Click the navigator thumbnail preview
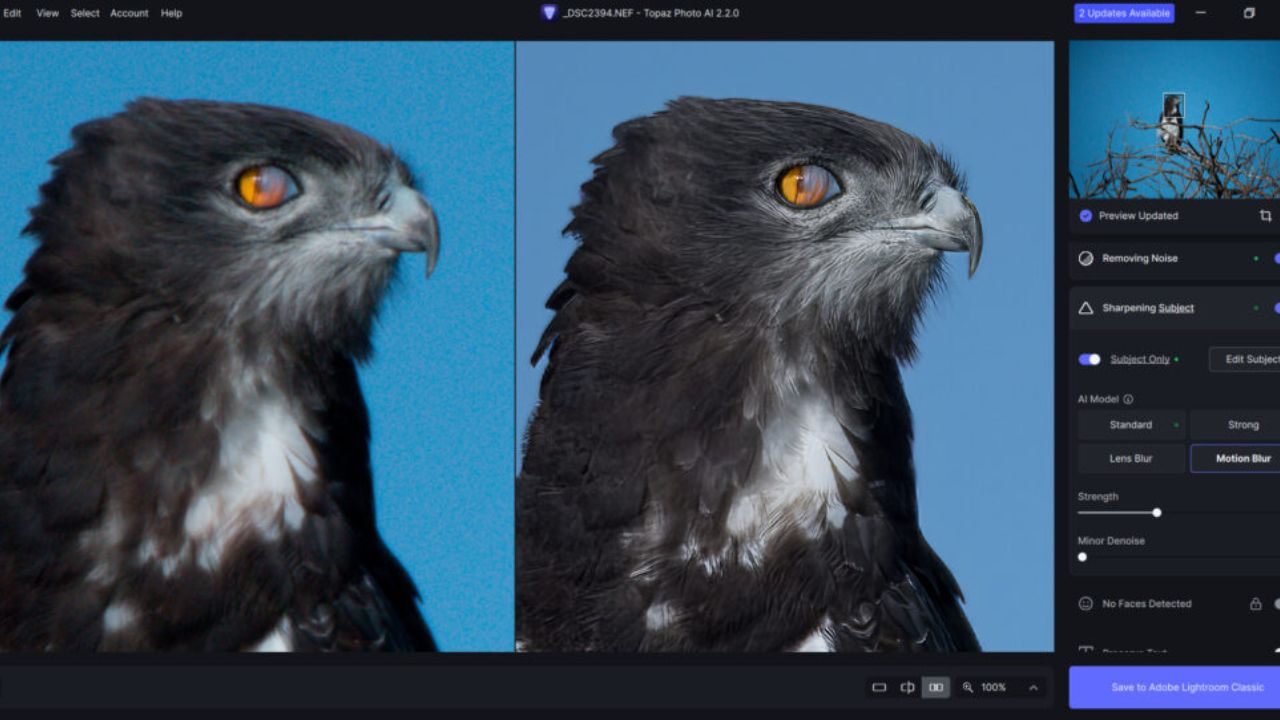Screen dimensions: 1280x720 [1174, 119]
